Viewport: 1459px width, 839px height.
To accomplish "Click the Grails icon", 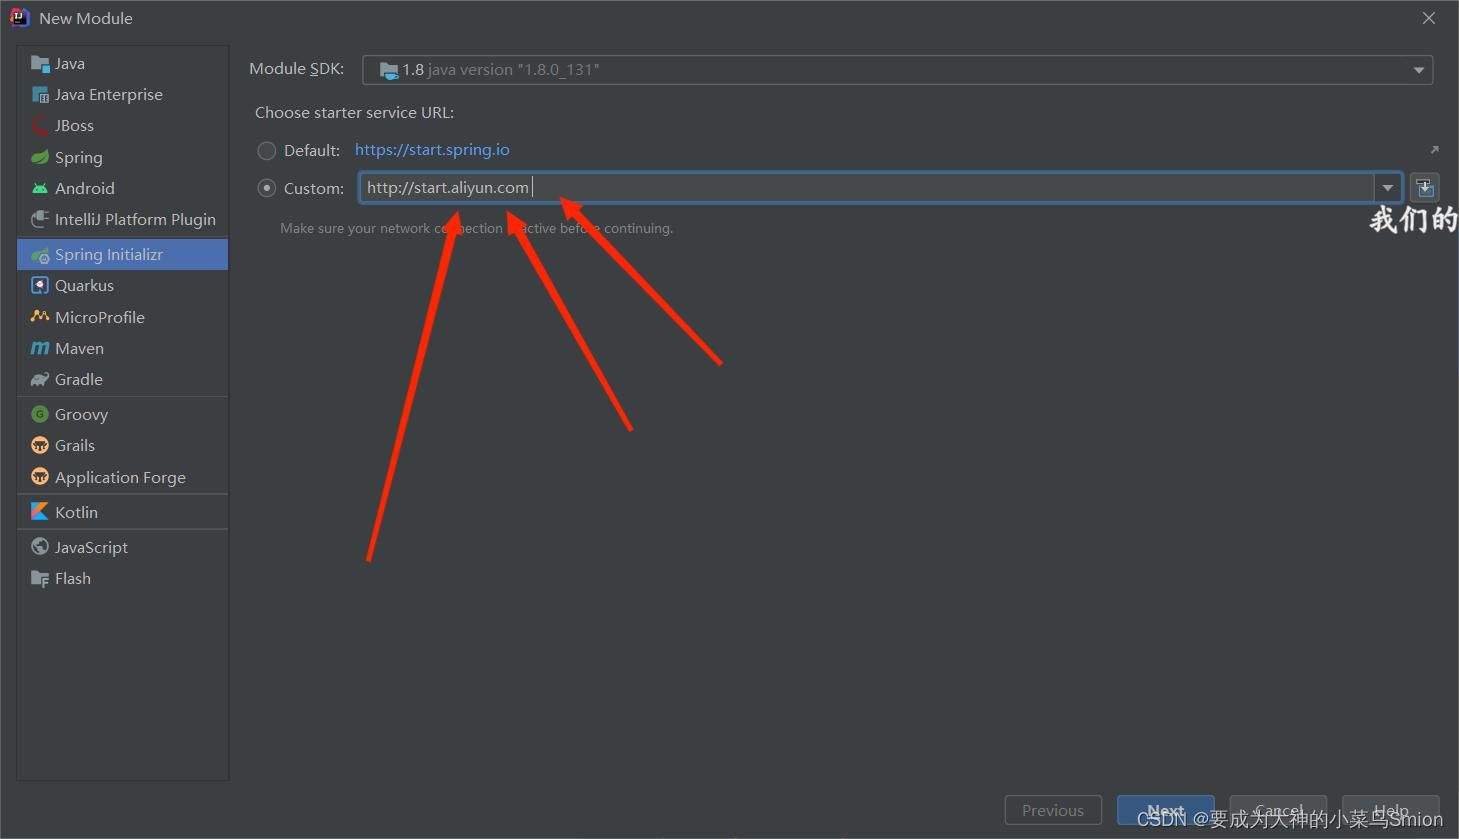I will click(40, 445).
